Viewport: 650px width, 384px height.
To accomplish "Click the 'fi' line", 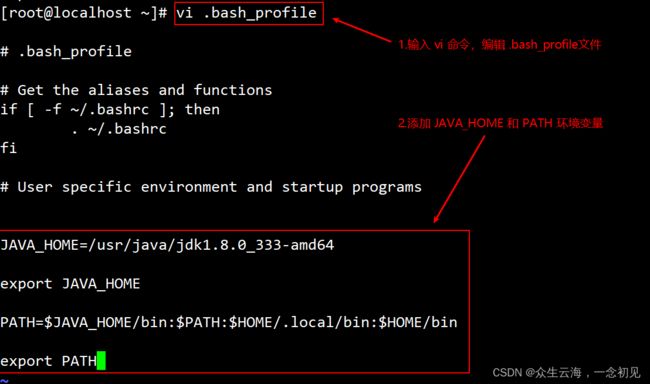I will [8, 148].
